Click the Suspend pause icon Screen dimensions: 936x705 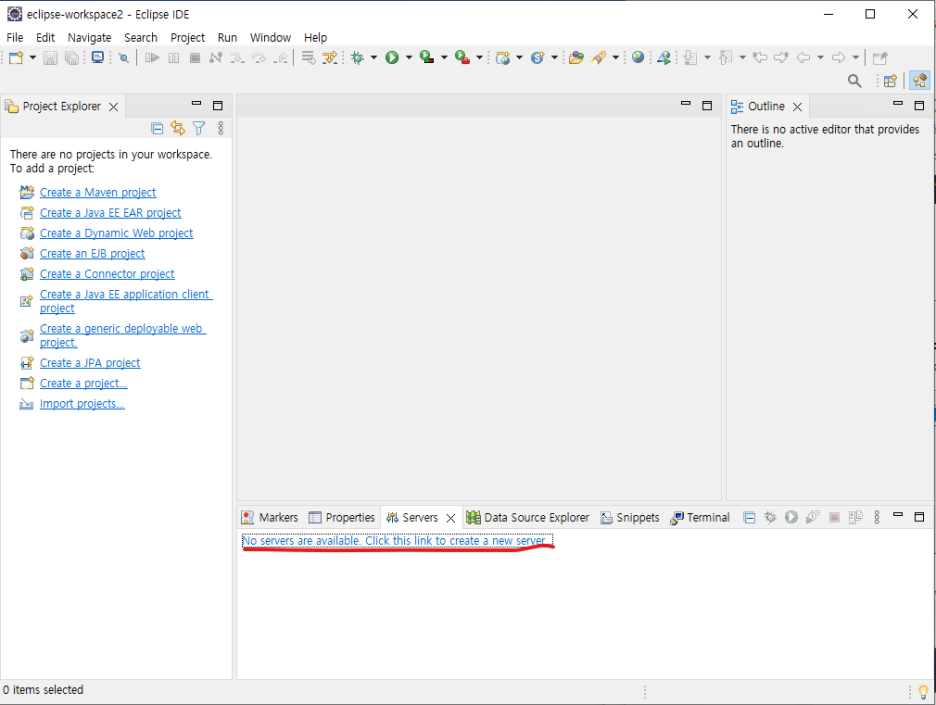(x=174, y=58)
